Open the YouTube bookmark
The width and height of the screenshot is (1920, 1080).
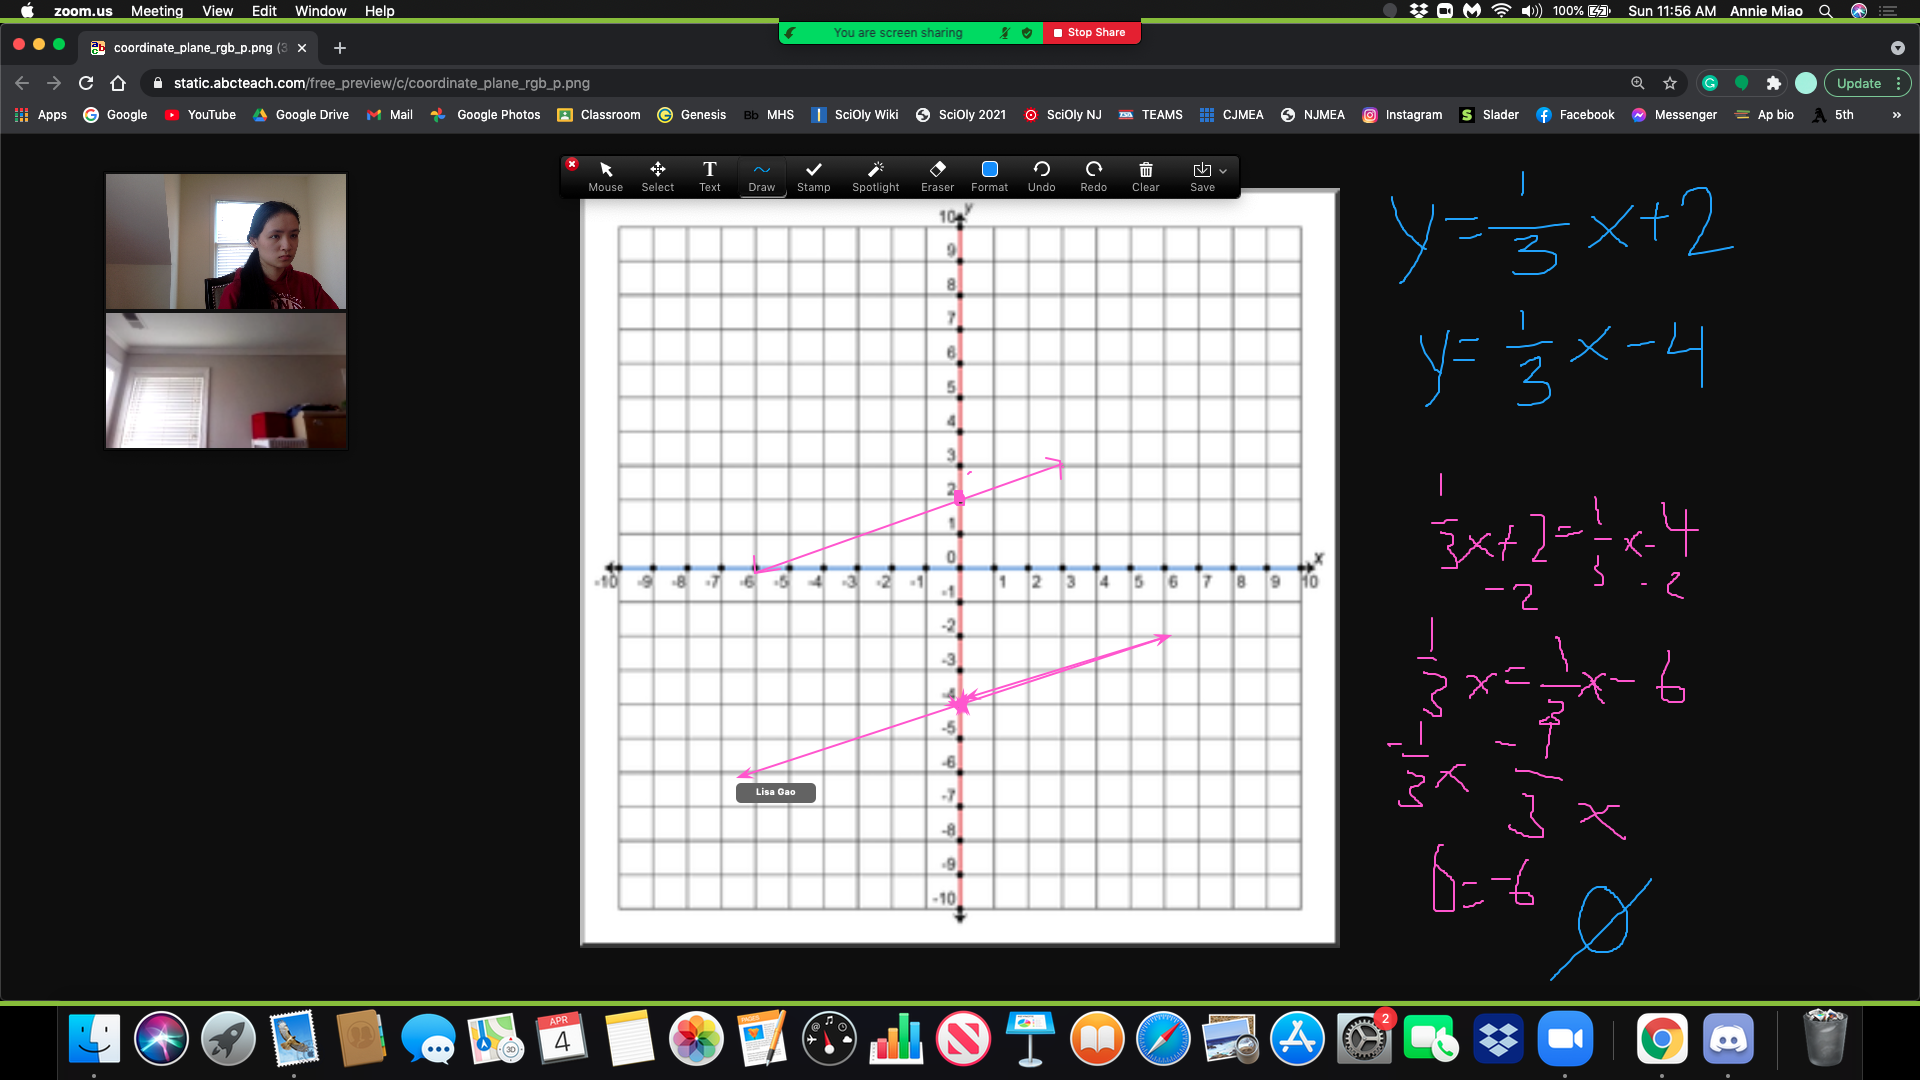(200, 115)
